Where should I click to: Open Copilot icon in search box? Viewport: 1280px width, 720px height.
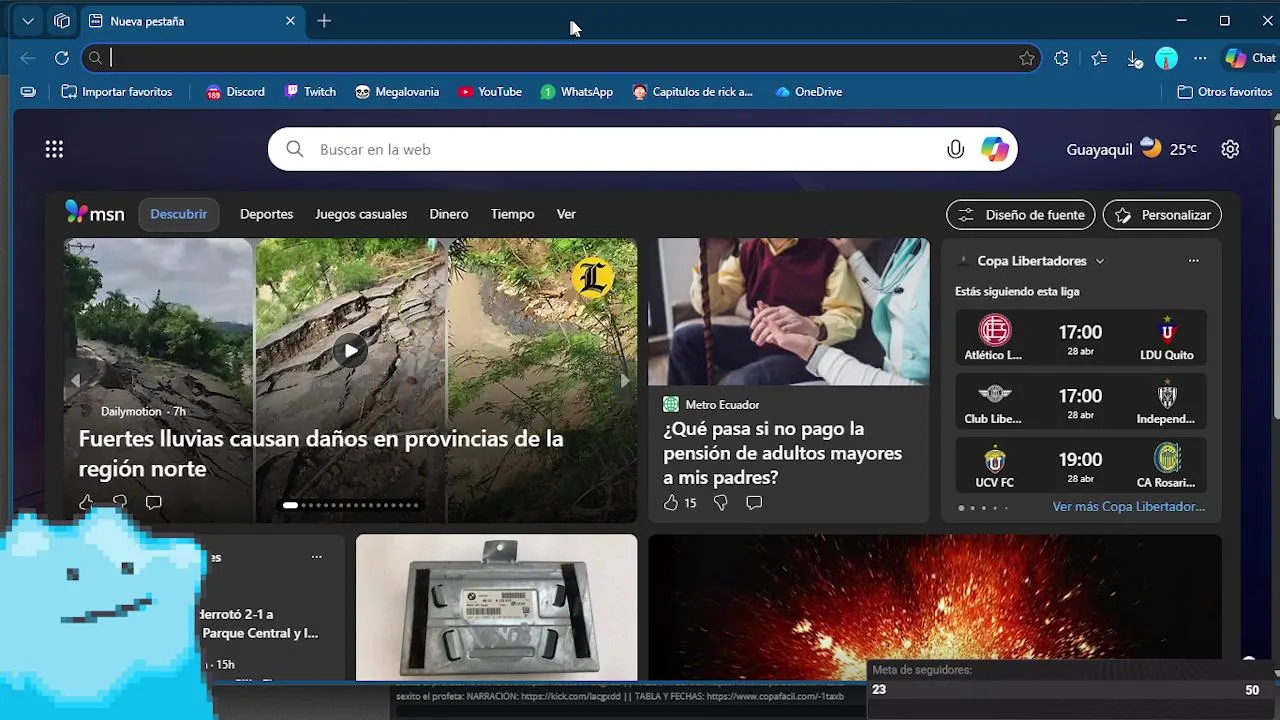(x=995, y=149)
